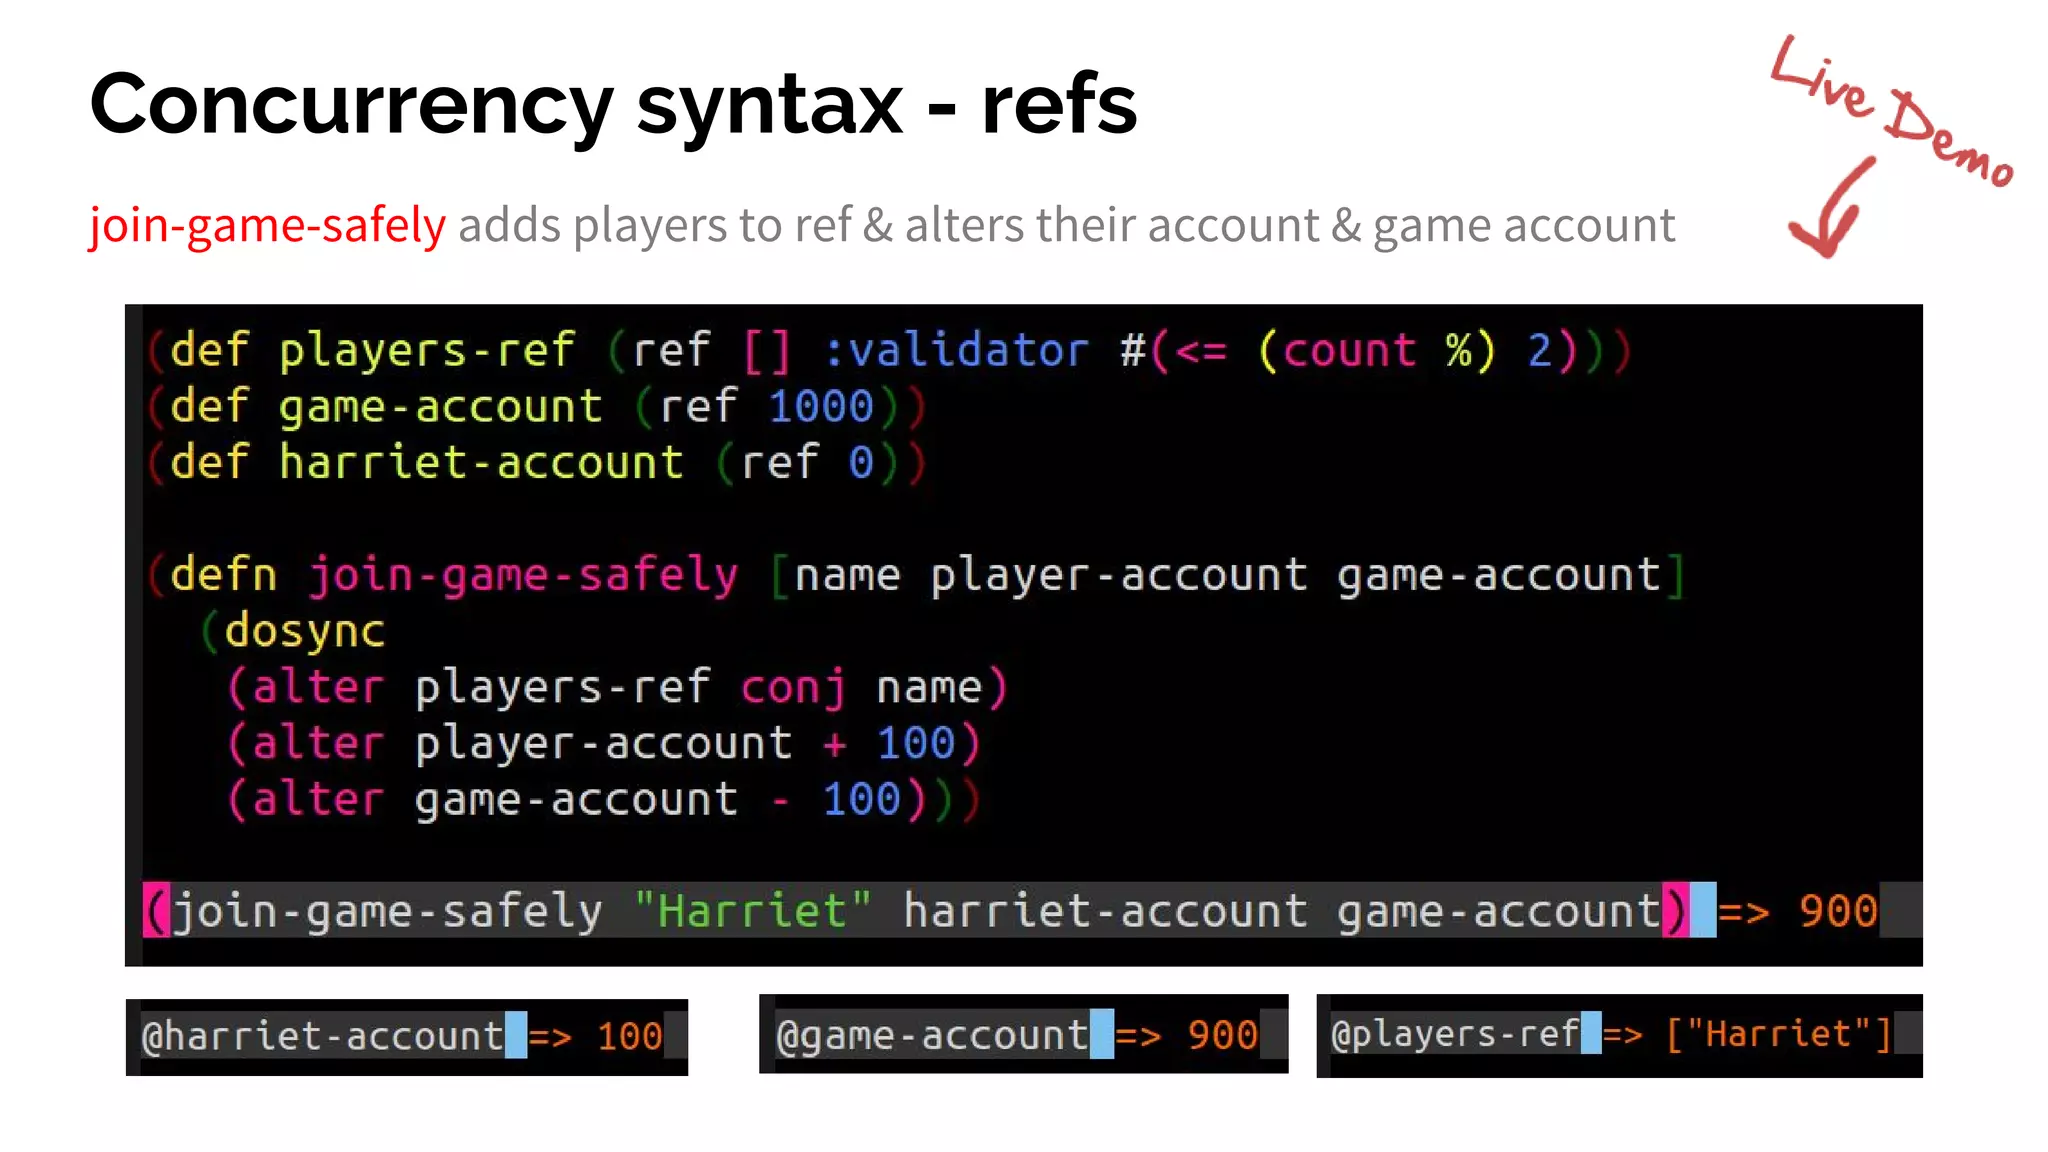Click the "=> ["Harriet"]" result of @players-ref
The width and height of the screenshot is (2048, 1152).
(1748, 1034)
